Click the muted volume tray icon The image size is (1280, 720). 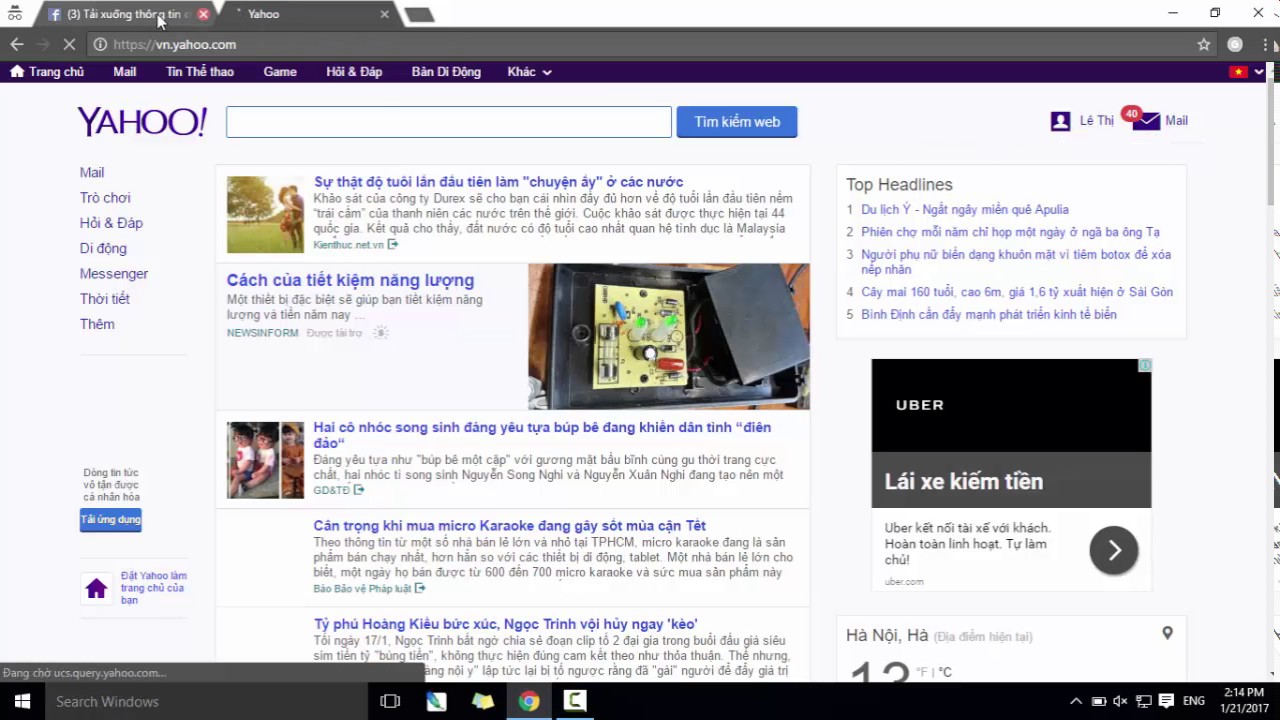(x=1121, y=701)
